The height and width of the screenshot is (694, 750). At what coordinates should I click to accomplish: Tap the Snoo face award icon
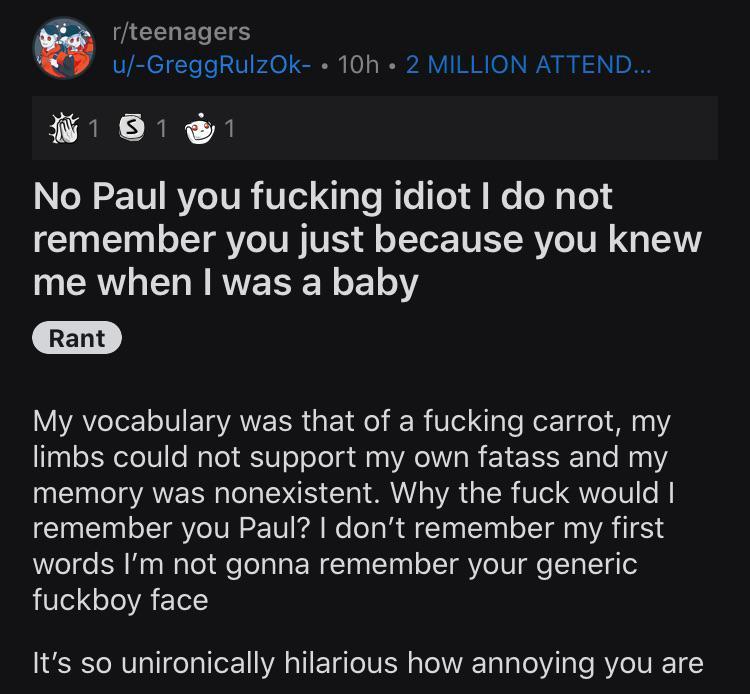pos(200,128)
